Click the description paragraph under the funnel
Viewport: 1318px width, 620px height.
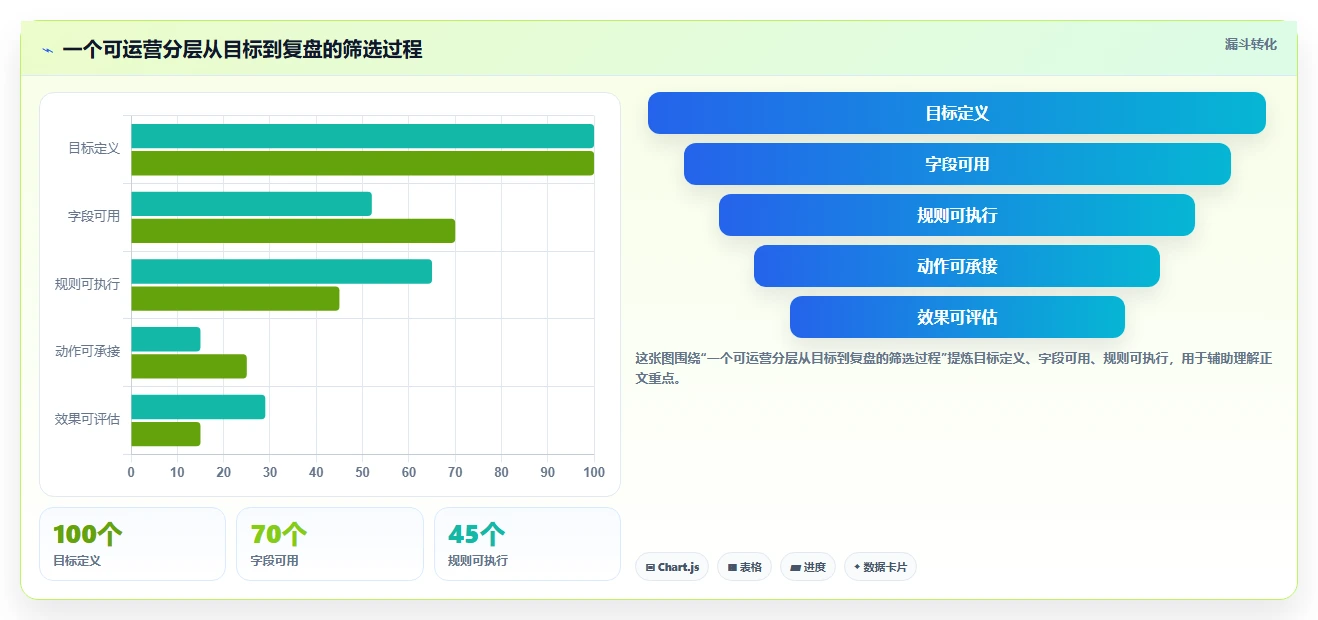click(954, 368)
